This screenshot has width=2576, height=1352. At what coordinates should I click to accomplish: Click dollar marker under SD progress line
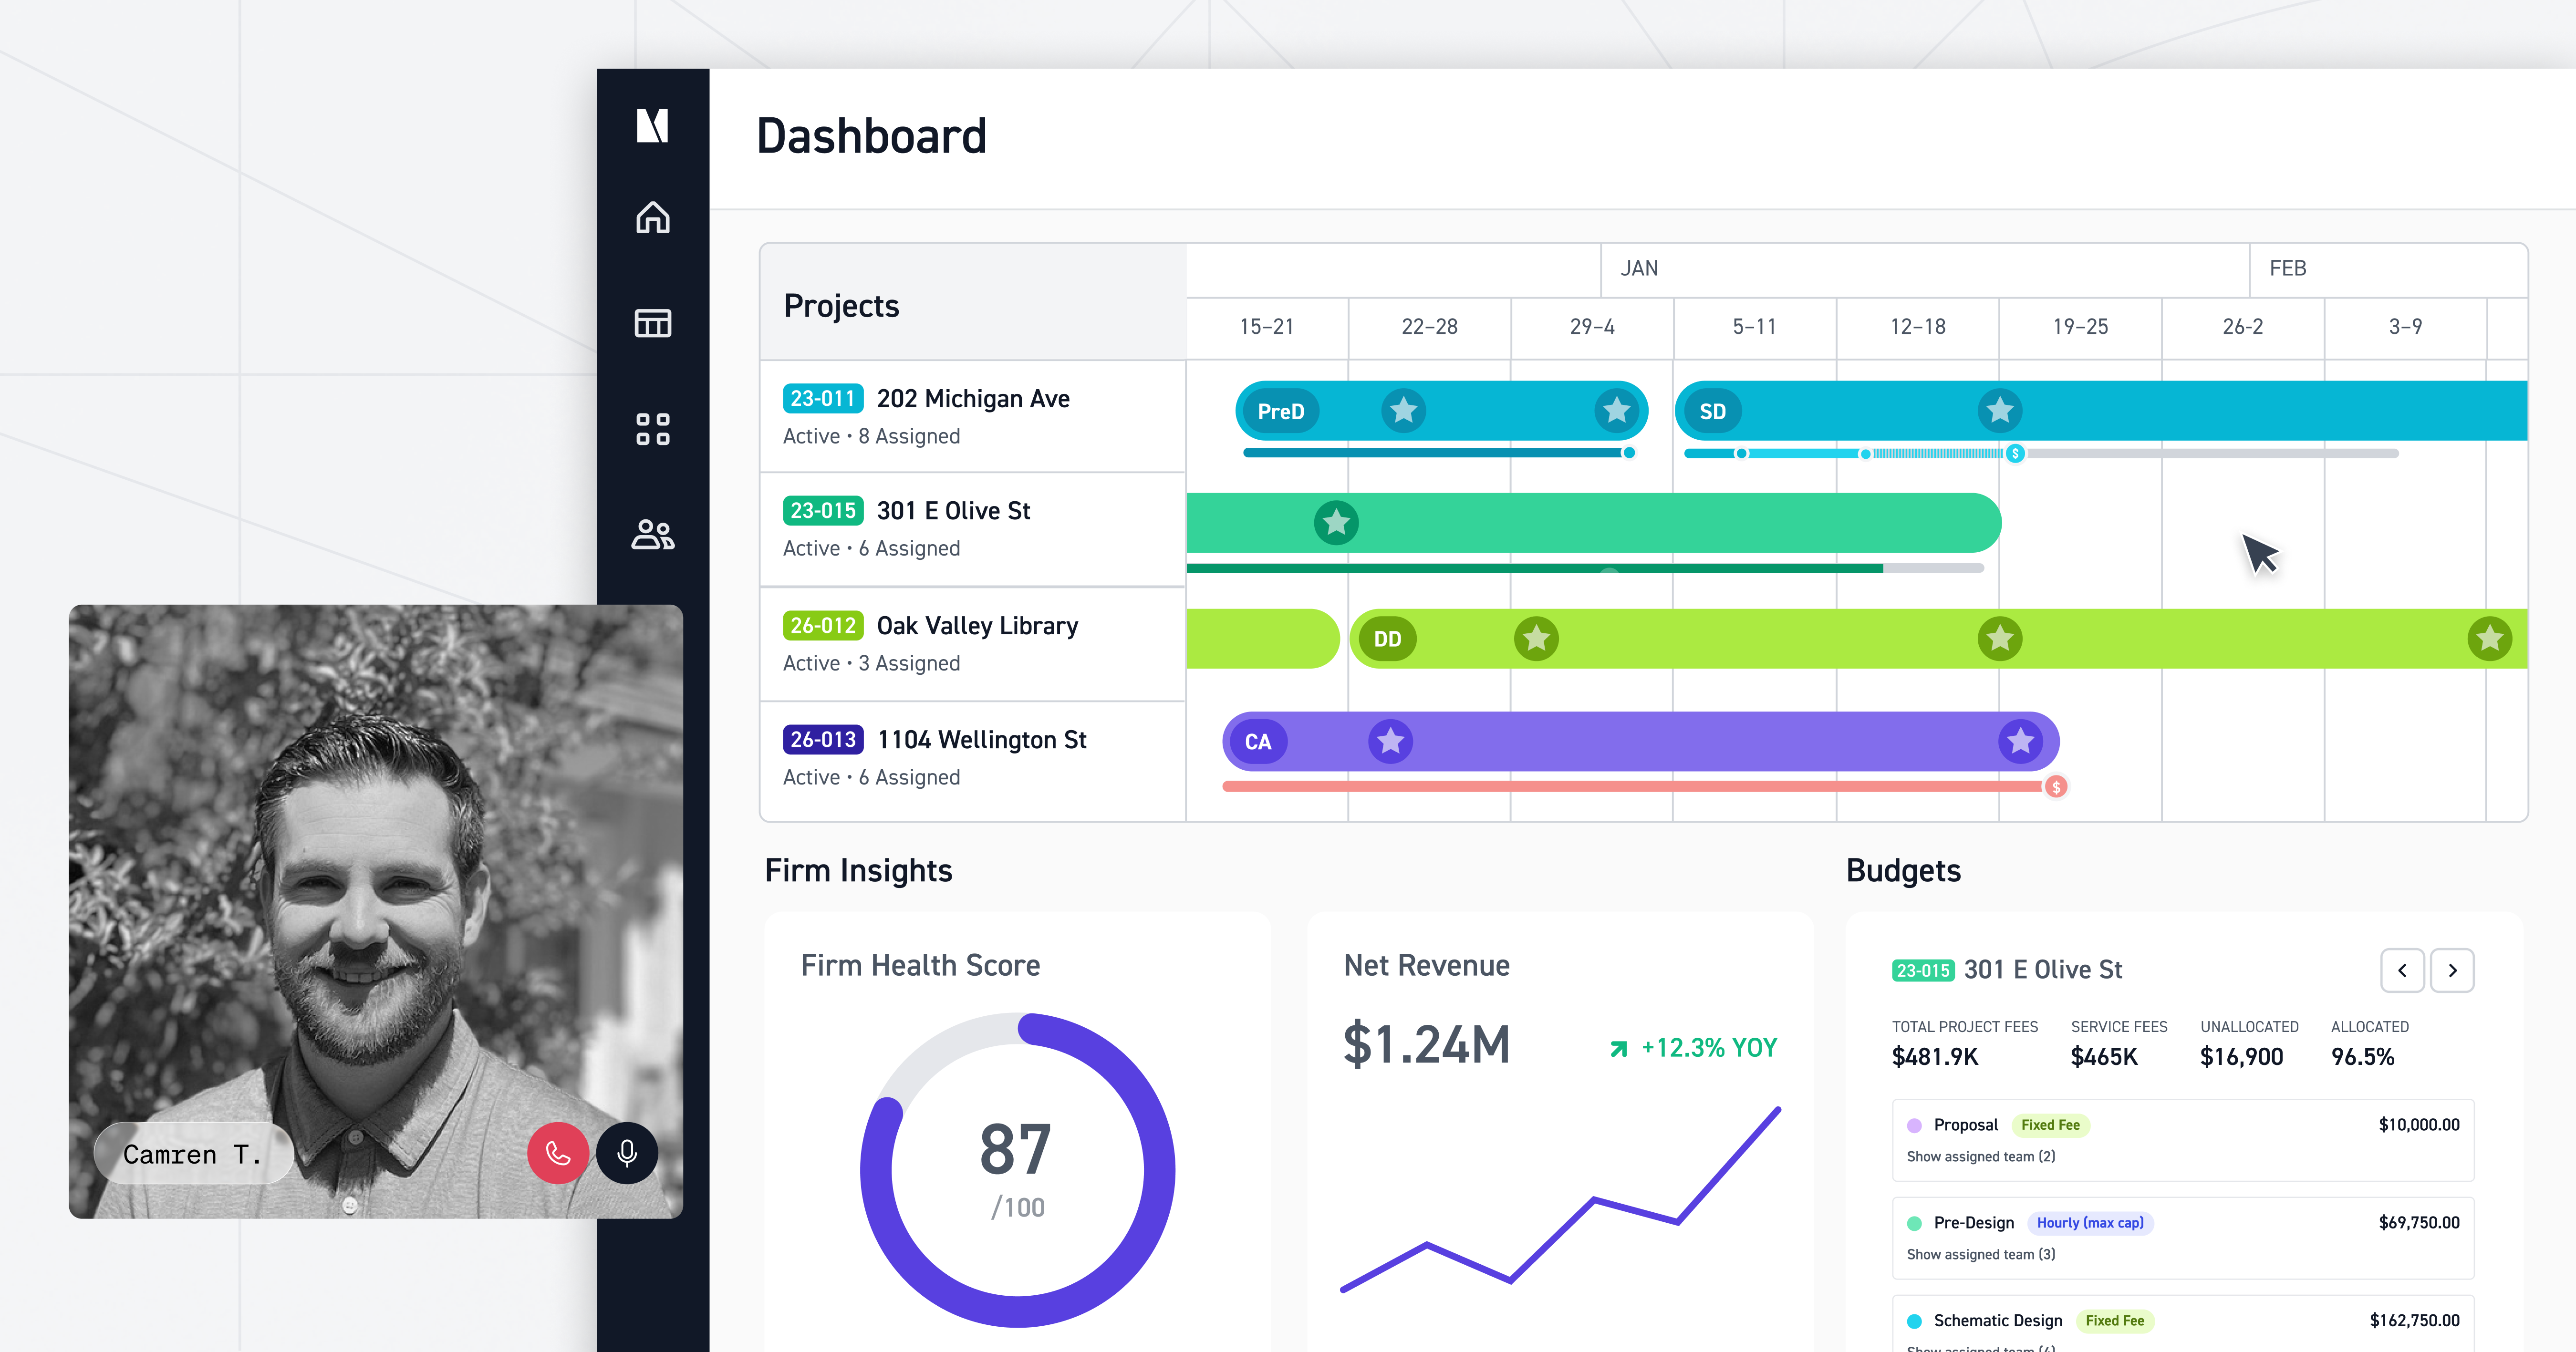pyautogui.click(x=2015, y=454)
